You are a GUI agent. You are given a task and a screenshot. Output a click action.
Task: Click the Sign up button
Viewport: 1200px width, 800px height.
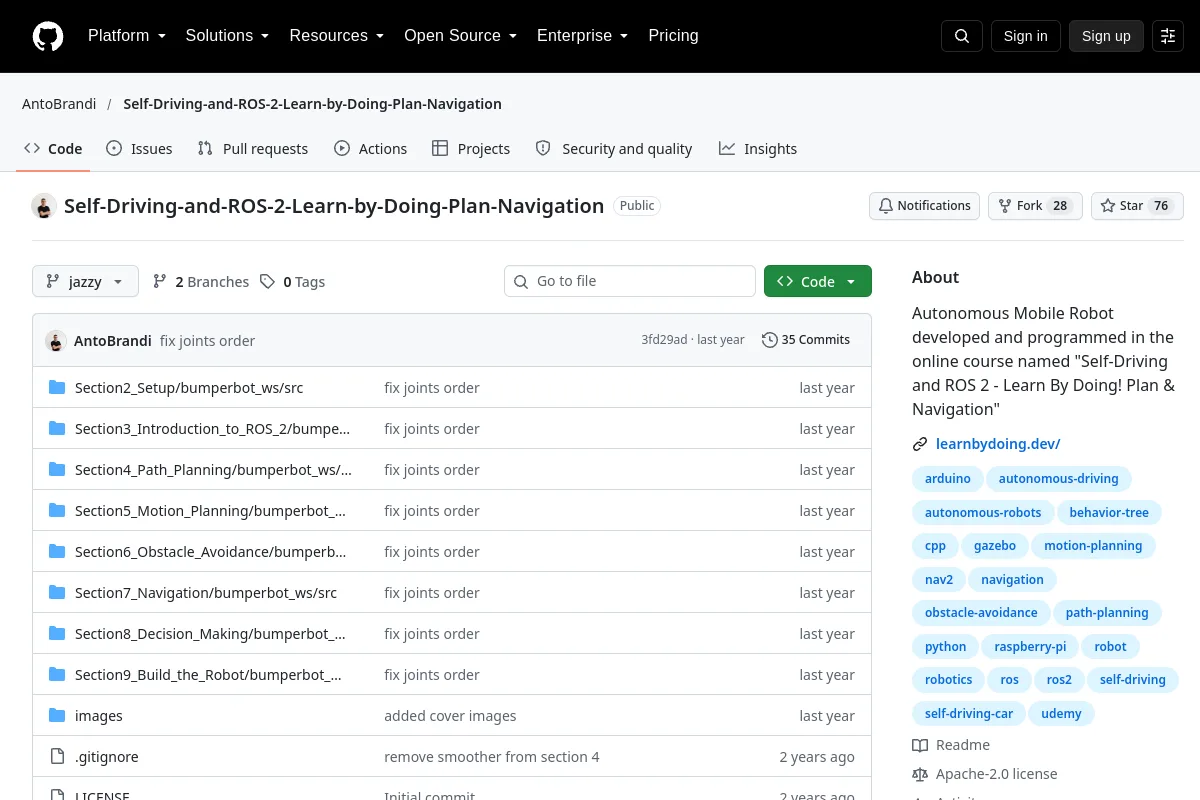(x=1106, y=36)
